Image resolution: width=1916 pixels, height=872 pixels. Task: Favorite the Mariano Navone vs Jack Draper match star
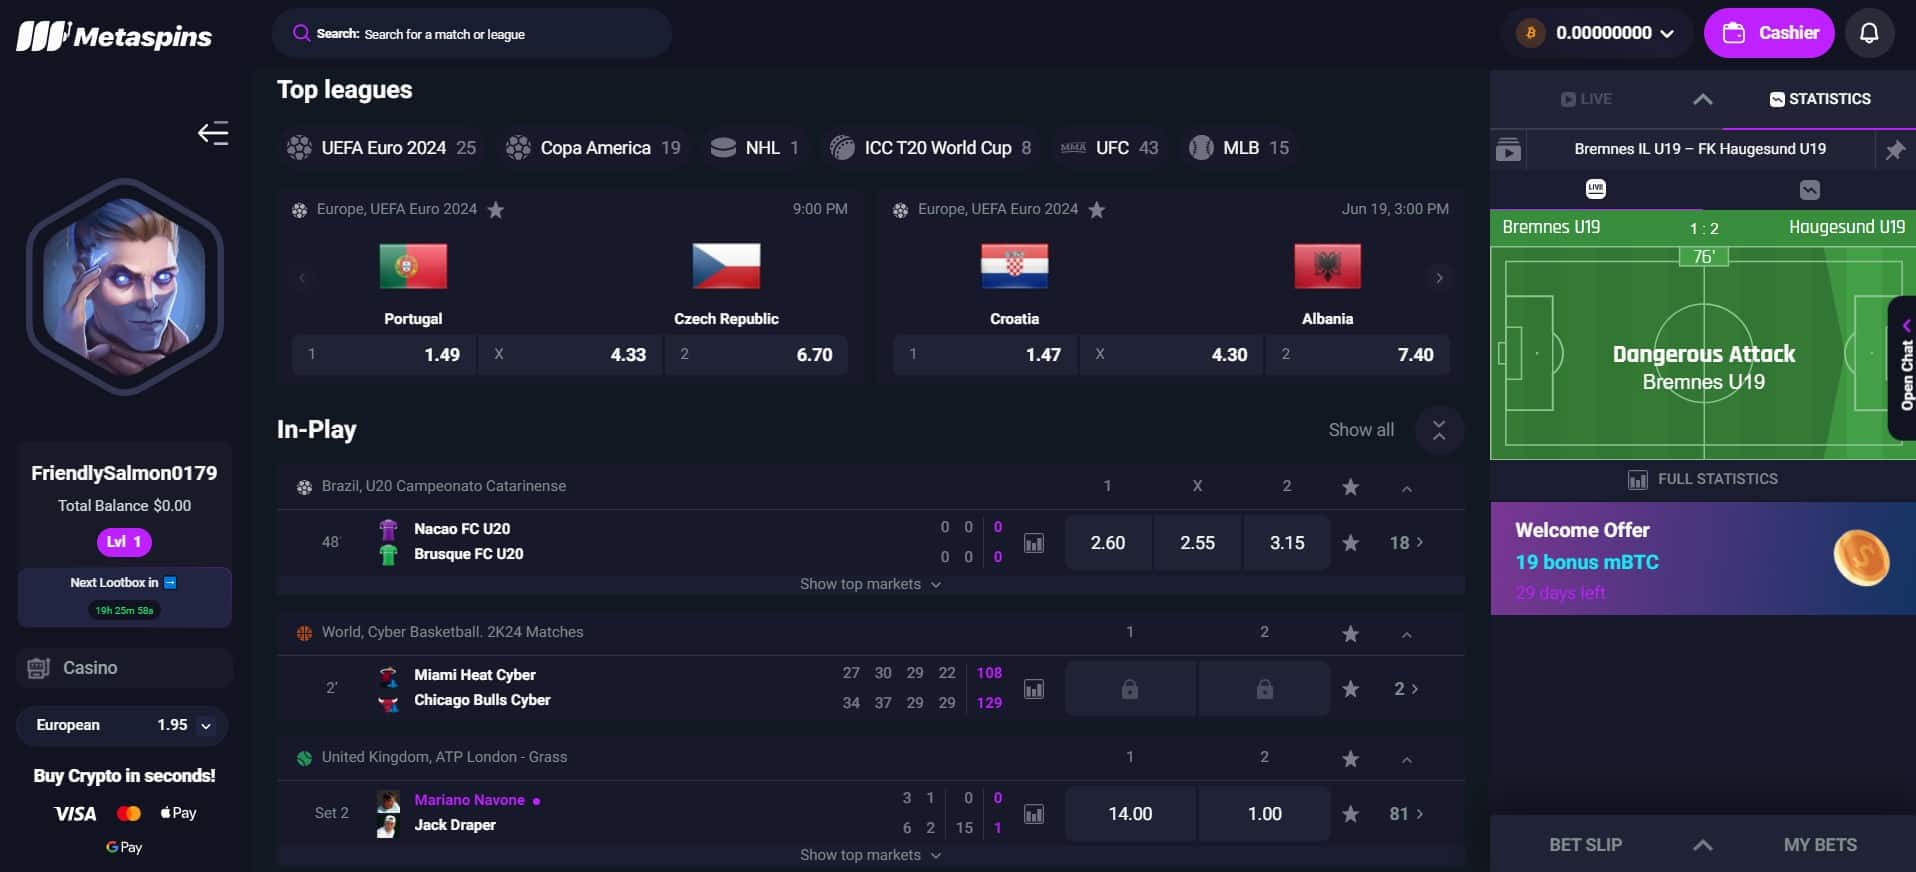click(1350, 814)
